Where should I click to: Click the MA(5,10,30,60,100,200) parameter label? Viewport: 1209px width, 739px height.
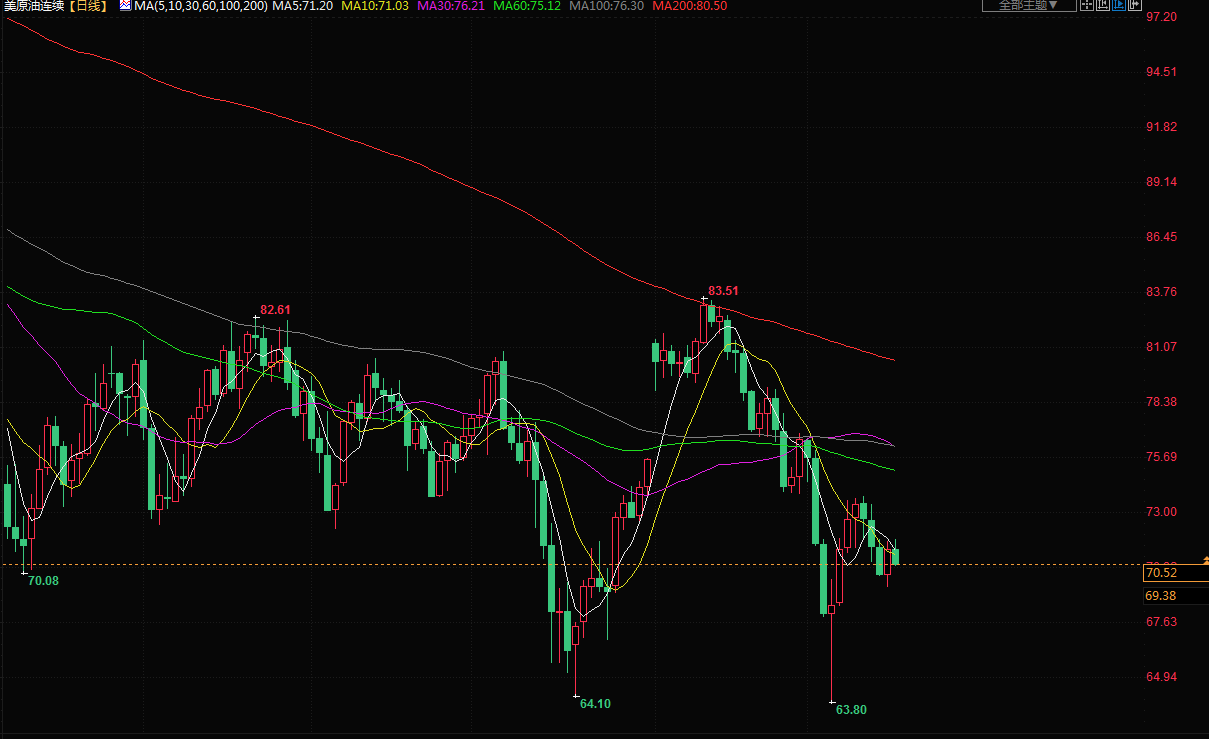pyautogui.click(x=201, y=6)
